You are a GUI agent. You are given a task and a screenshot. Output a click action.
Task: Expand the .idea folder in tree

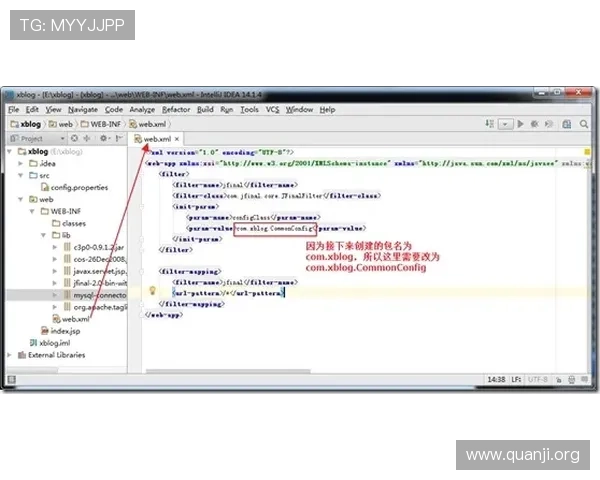coord(22,162)
